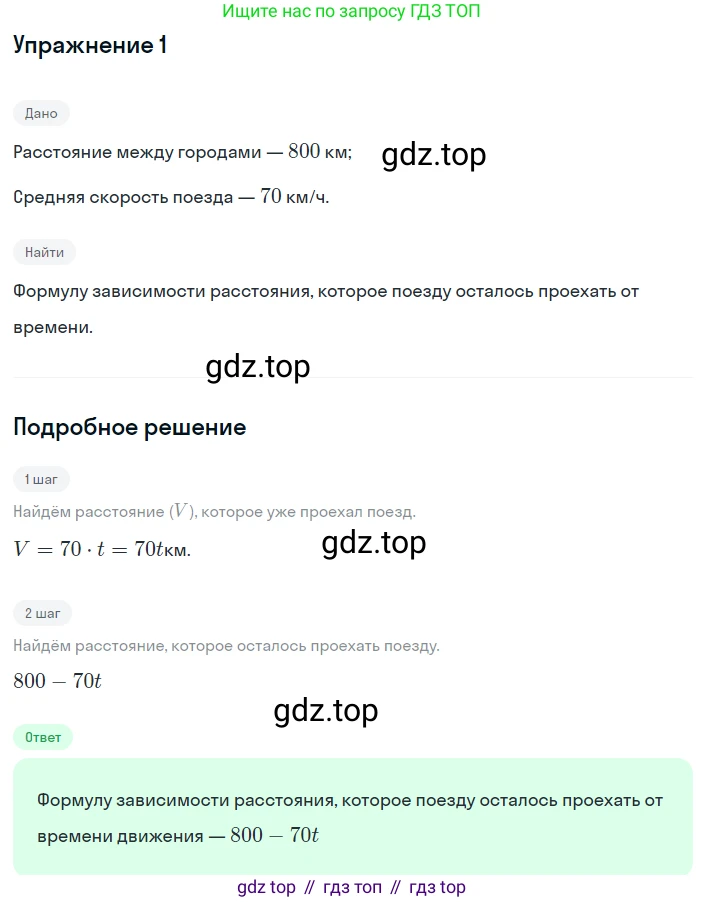705x902 pixels.
Task: Click the green 'Ищите нас по запросу ГДЗ ТОП' banner
Action: pyautogui.click(x=351, y=11)
